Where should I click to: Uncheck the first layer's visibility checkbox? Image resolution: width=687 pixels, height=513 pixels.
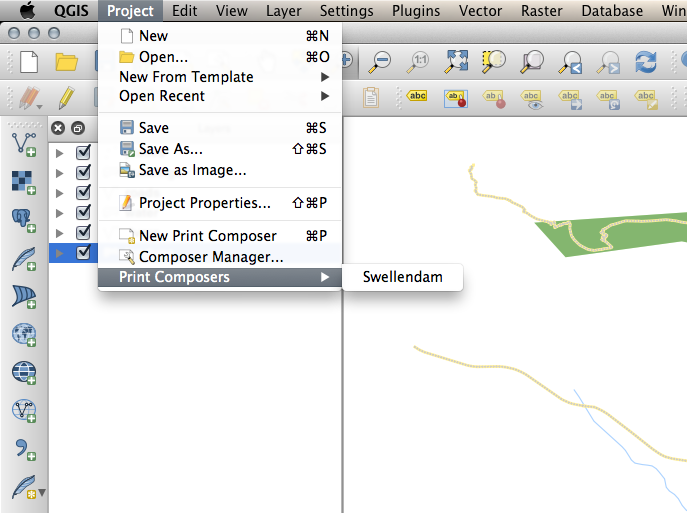coord(84,153)
